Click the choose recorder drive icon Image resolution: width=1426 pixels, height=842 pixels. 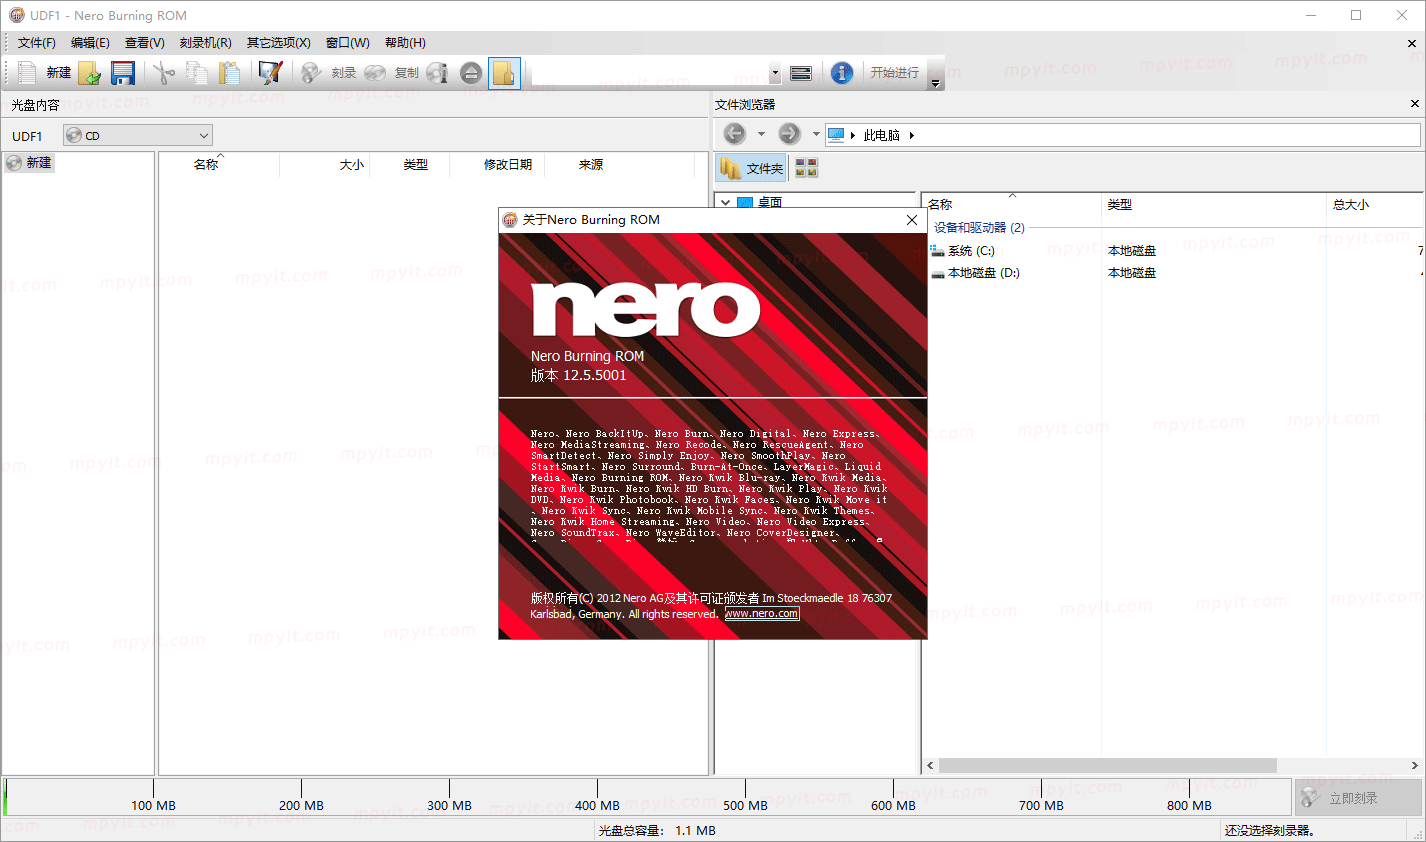[801, 72]
